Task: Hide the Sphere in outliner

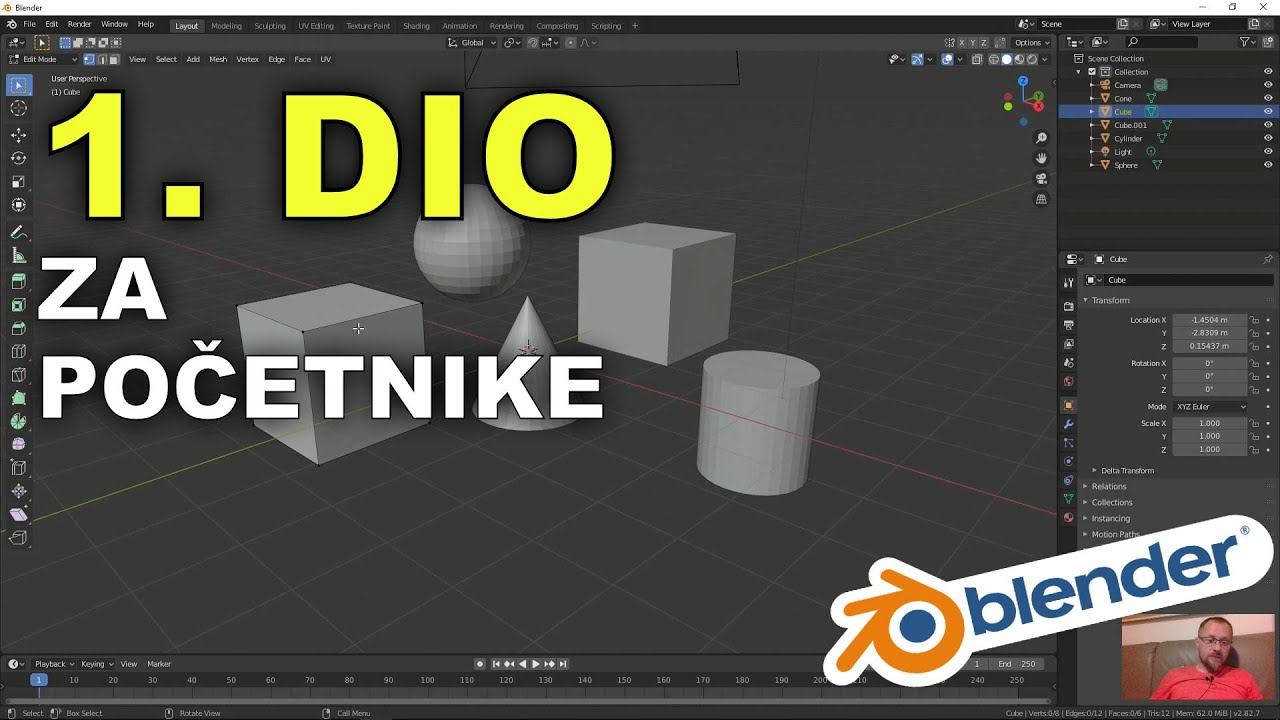Action: (1268, 165)
